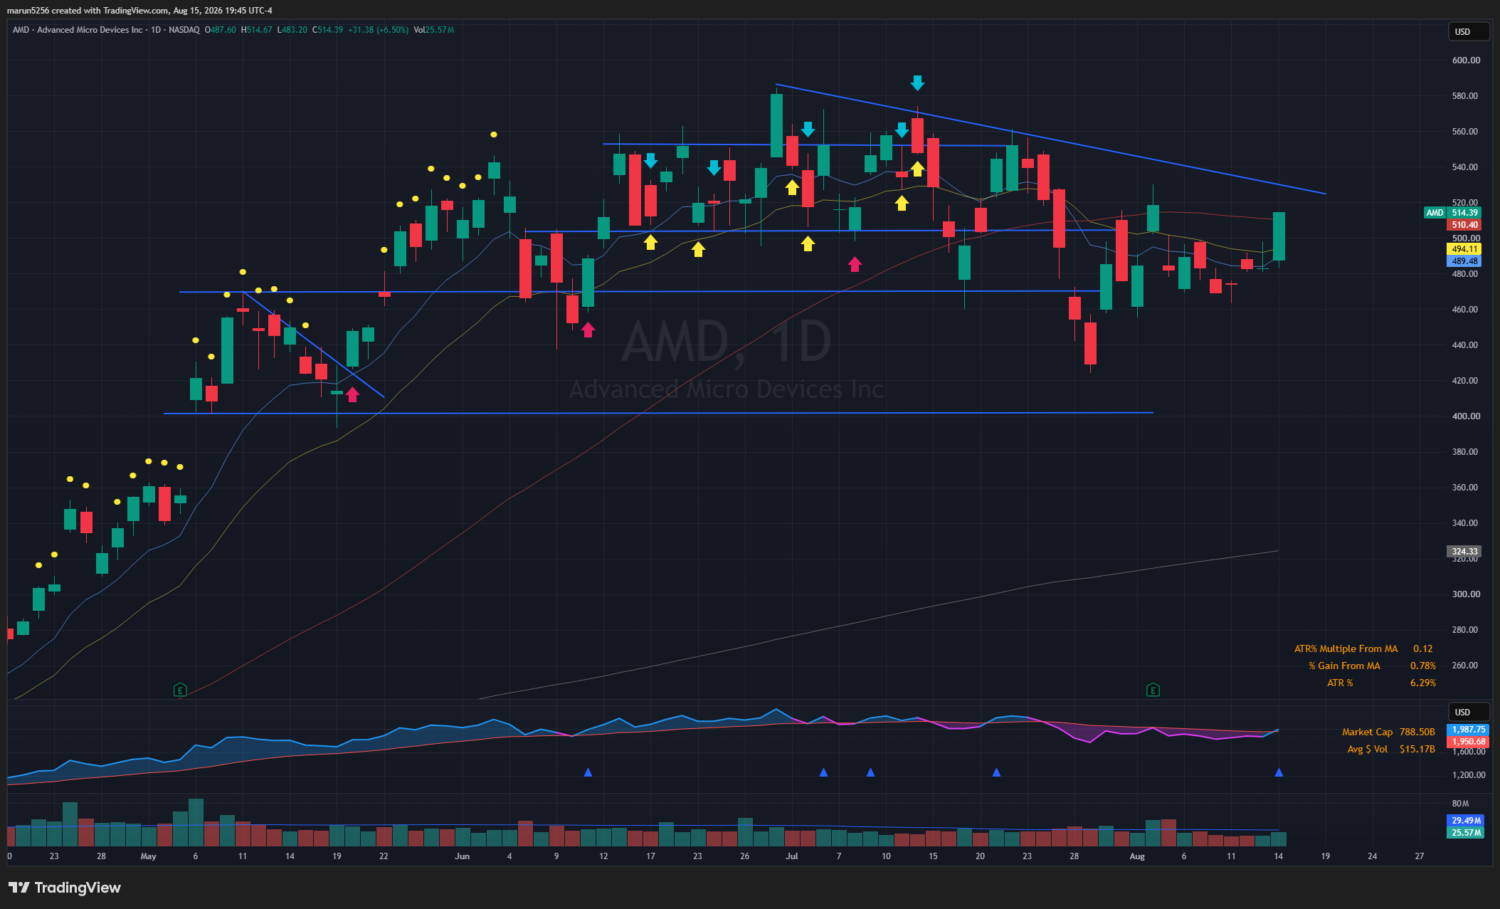Click the 600.00 level on the price scale
Screen dimensions: 1500x909
(x=1466, y=60)
